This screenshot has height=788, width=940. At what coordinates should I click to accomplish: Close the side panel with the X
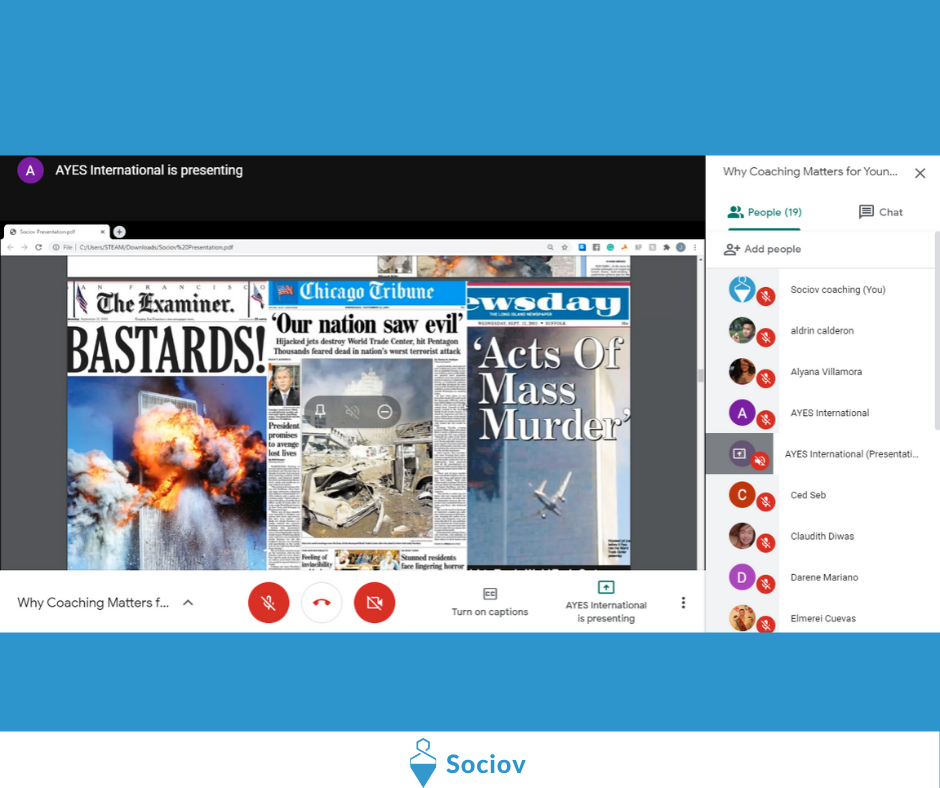(x=920, y=173)
